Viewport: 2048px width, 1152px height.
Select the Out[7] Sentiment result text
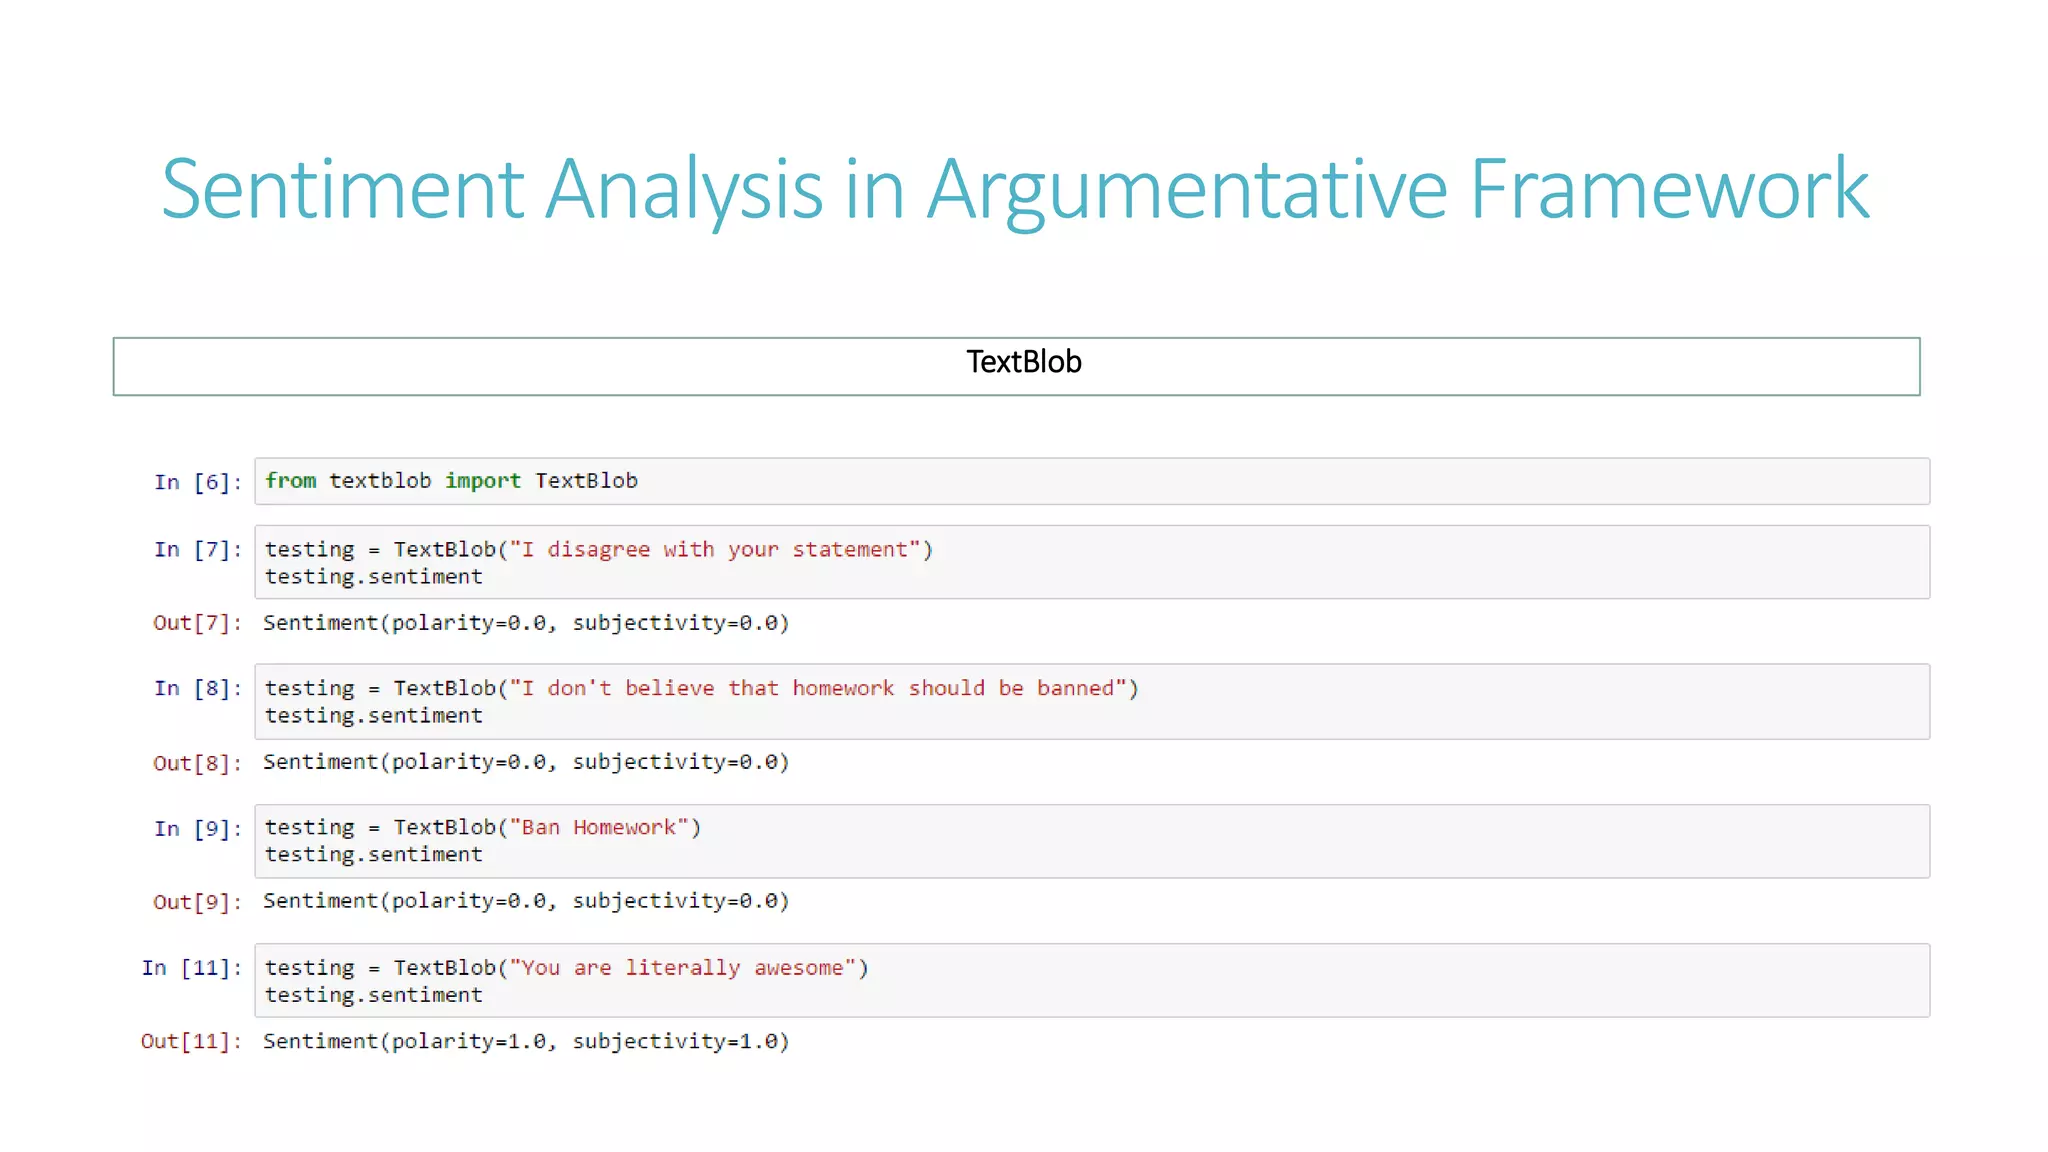[x=526, y=623]
